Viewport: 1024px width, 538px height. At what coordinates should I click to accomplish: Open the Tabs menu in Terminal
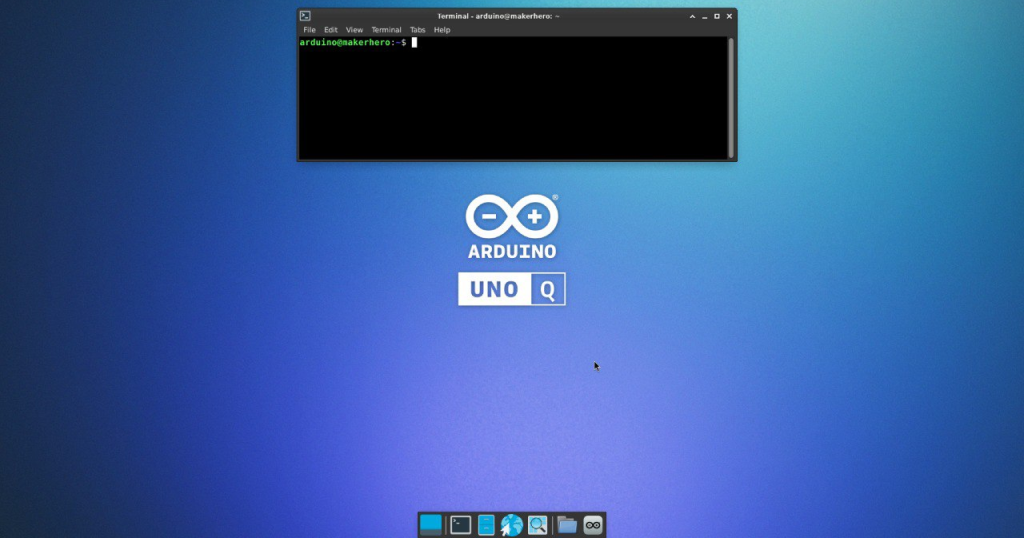pos(417,30)
